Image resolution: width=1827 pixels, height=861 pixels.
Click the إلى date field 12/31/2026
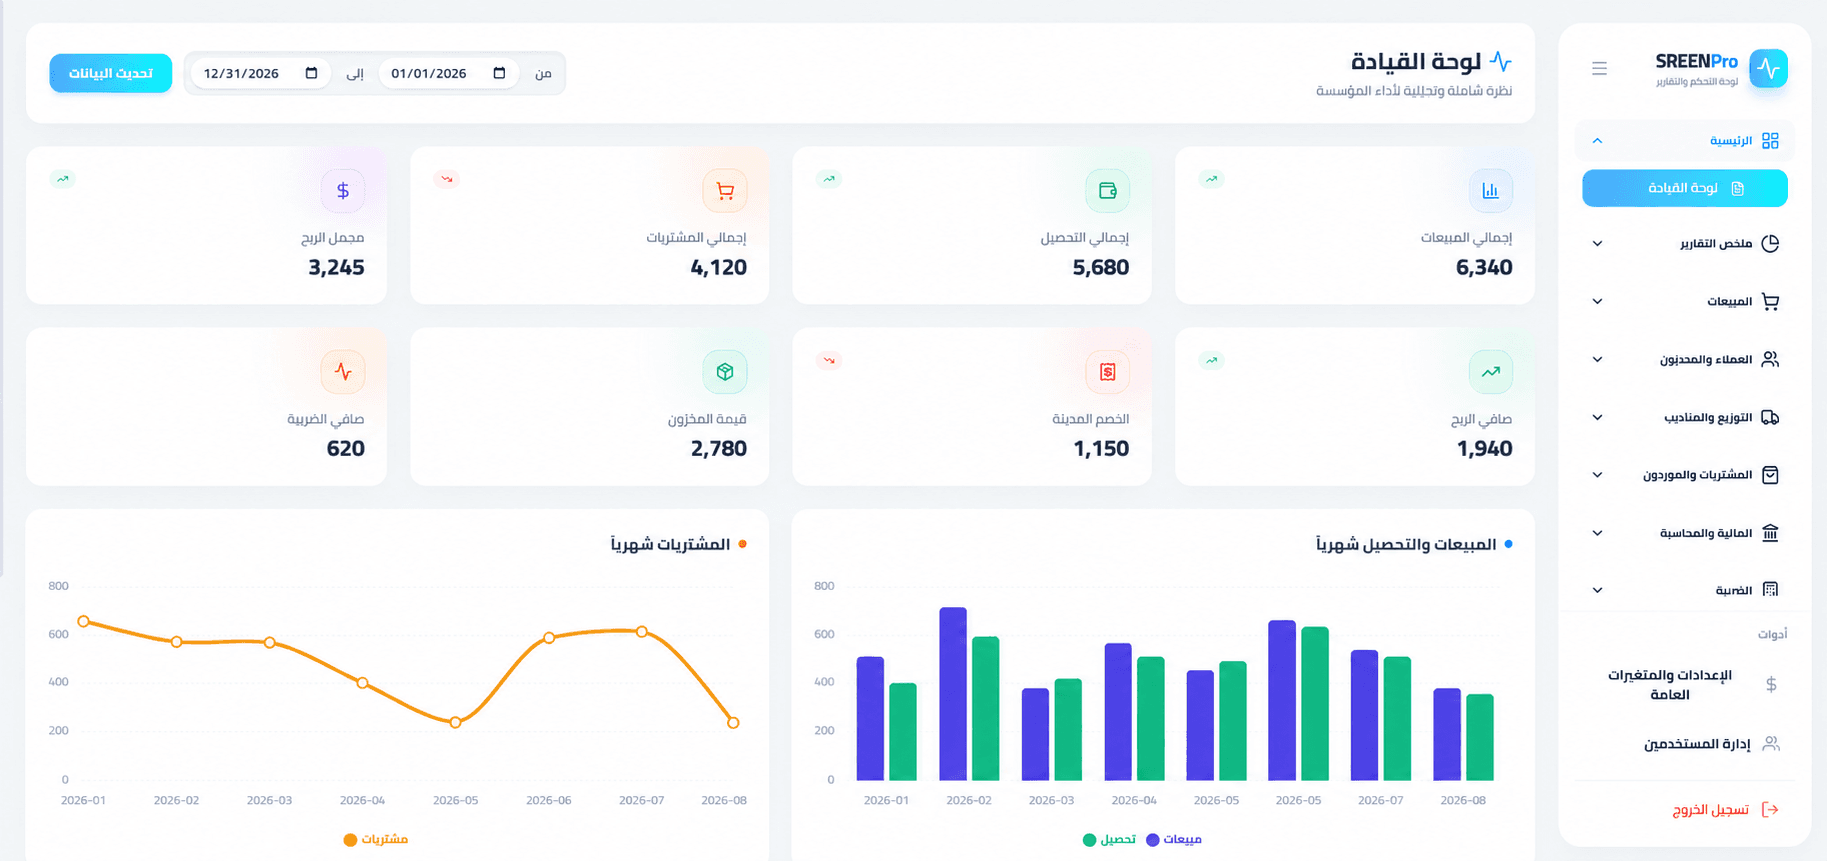point(260,73)
